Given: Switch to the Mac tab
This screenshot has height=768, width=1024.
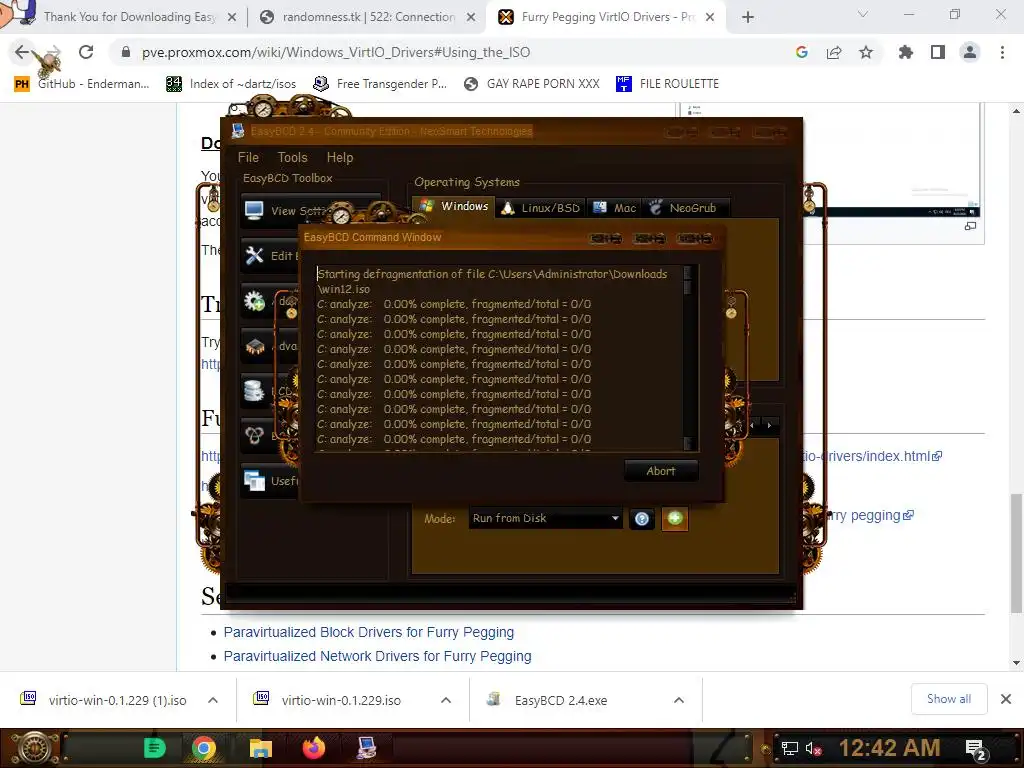Looking at the screenshot, I should click(x=615, y=208).
